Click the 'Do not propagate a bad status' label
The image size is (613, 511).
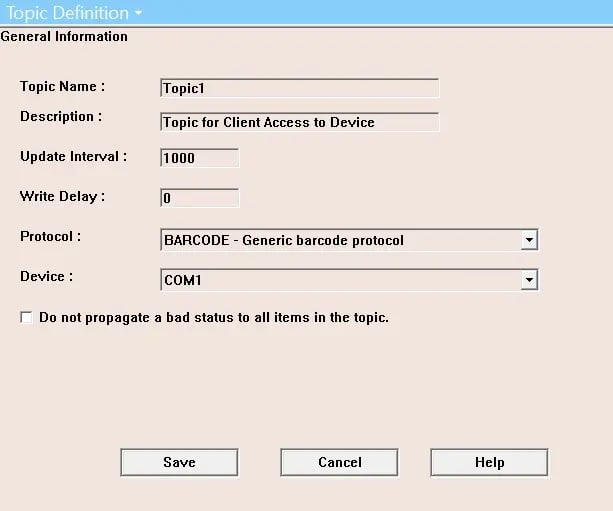point(213,318)
